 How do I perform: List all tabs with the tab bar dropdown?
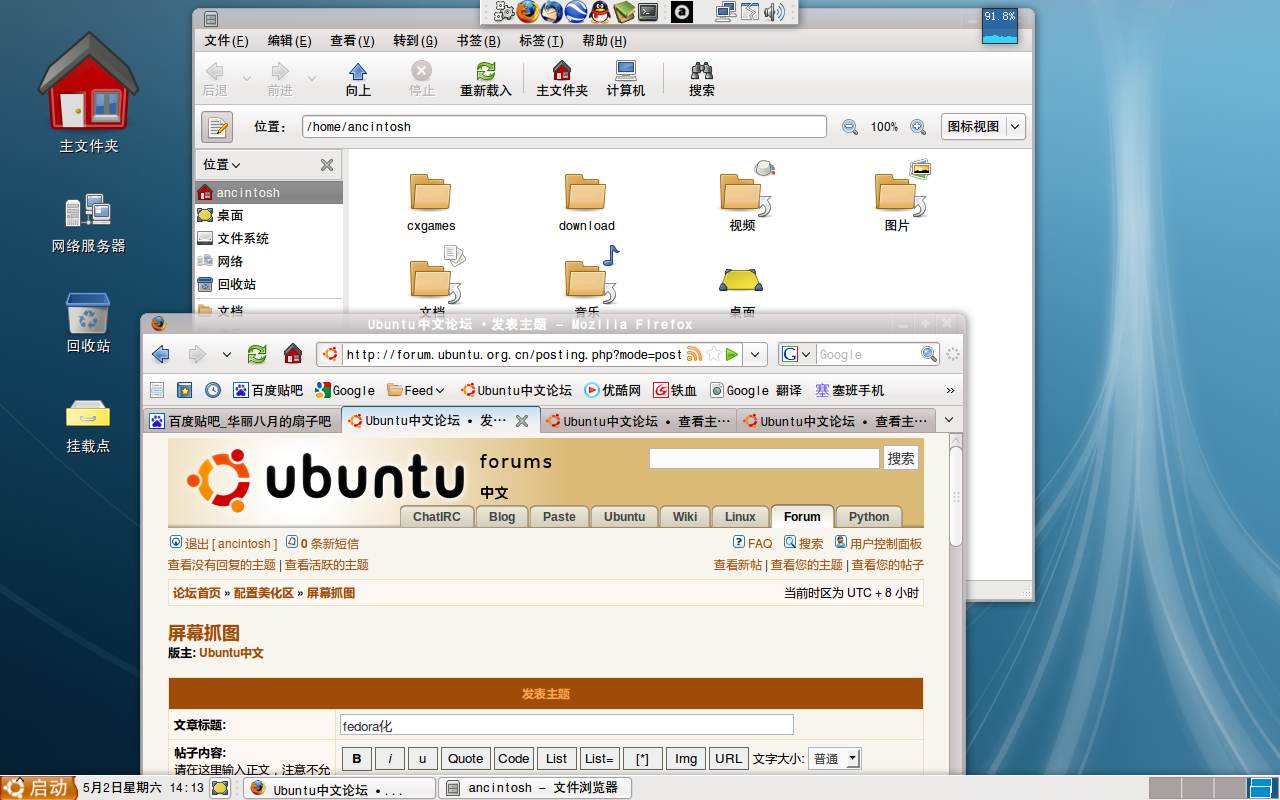(x=949, y=420)
